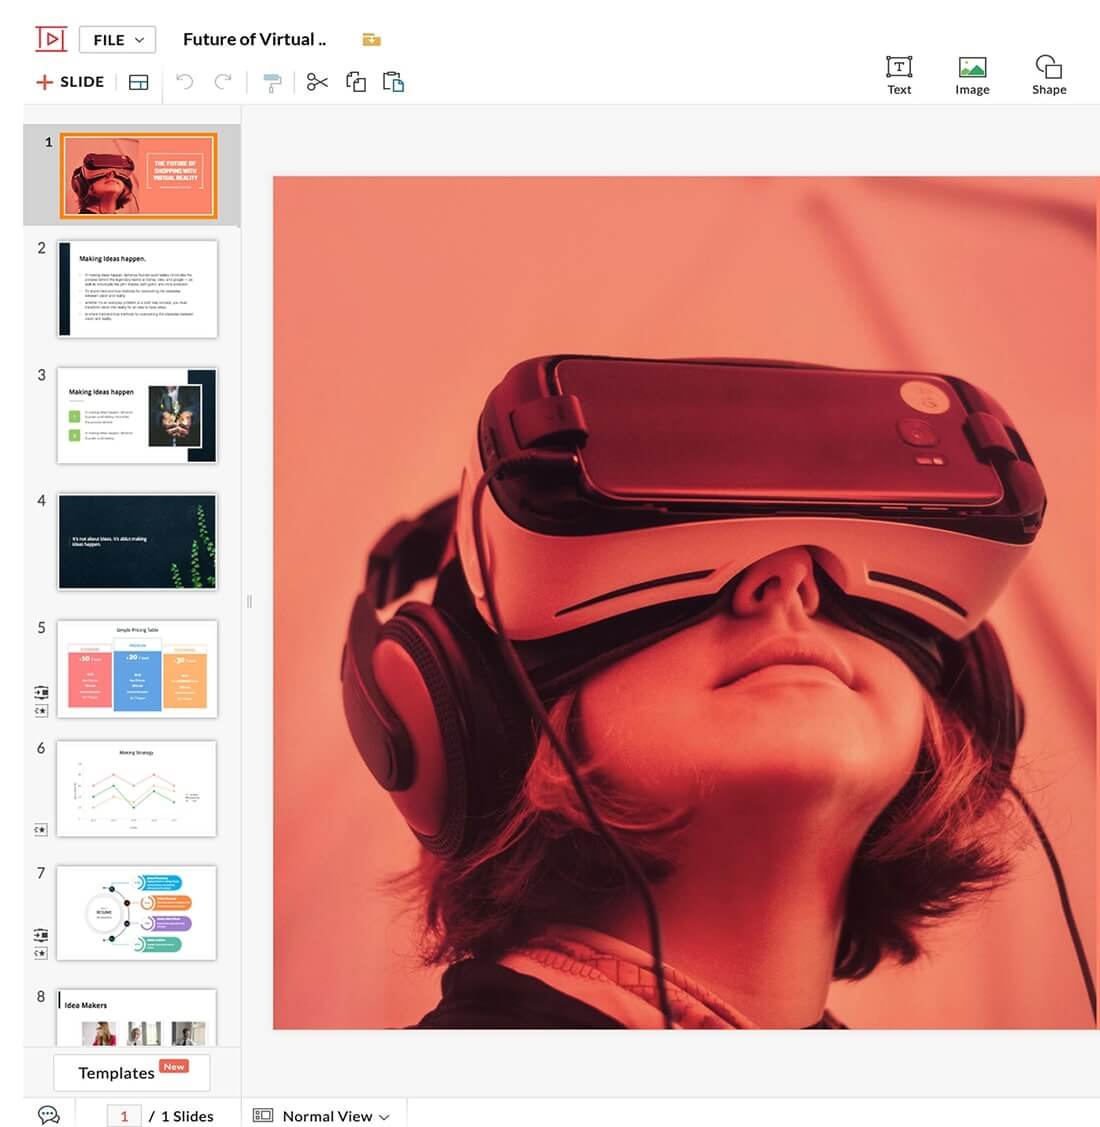
Task: Open the Templates button
Action: tap(132, 1072)
